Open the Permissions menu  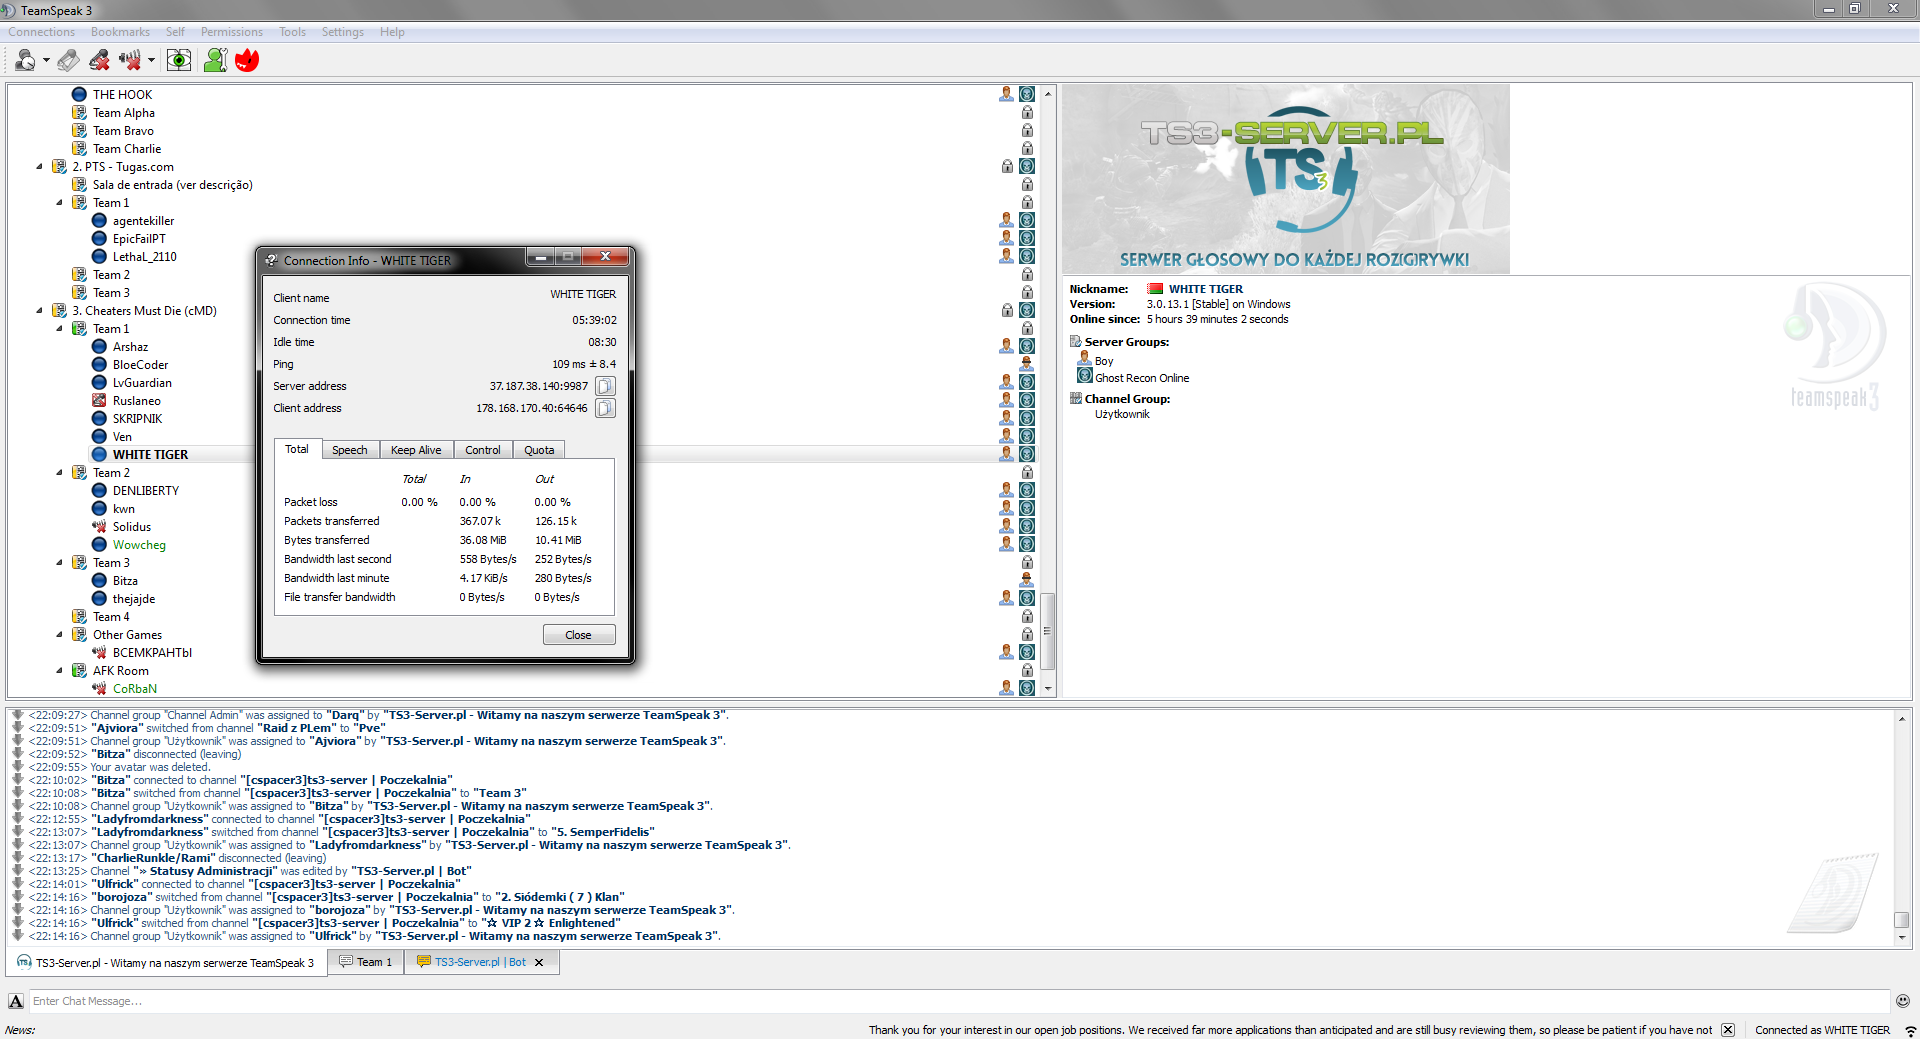pyautogui.click(x=232, y=32)
